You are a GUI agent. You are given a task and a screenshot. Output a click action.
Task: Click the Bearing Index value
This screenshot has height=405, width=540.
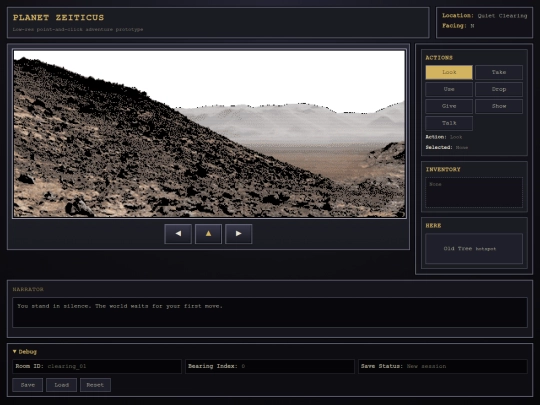243,366
